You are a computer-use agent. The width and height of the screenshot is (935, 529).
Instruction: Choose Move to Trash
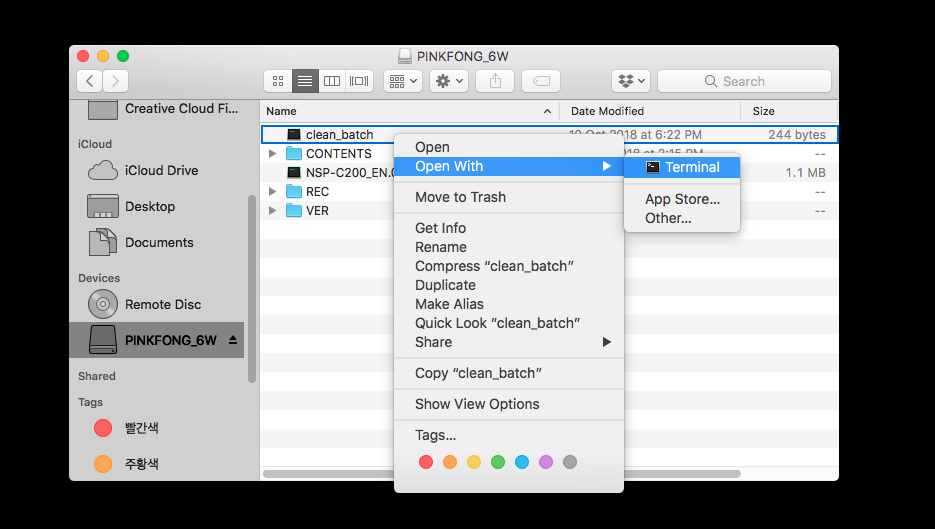[509, 197]
